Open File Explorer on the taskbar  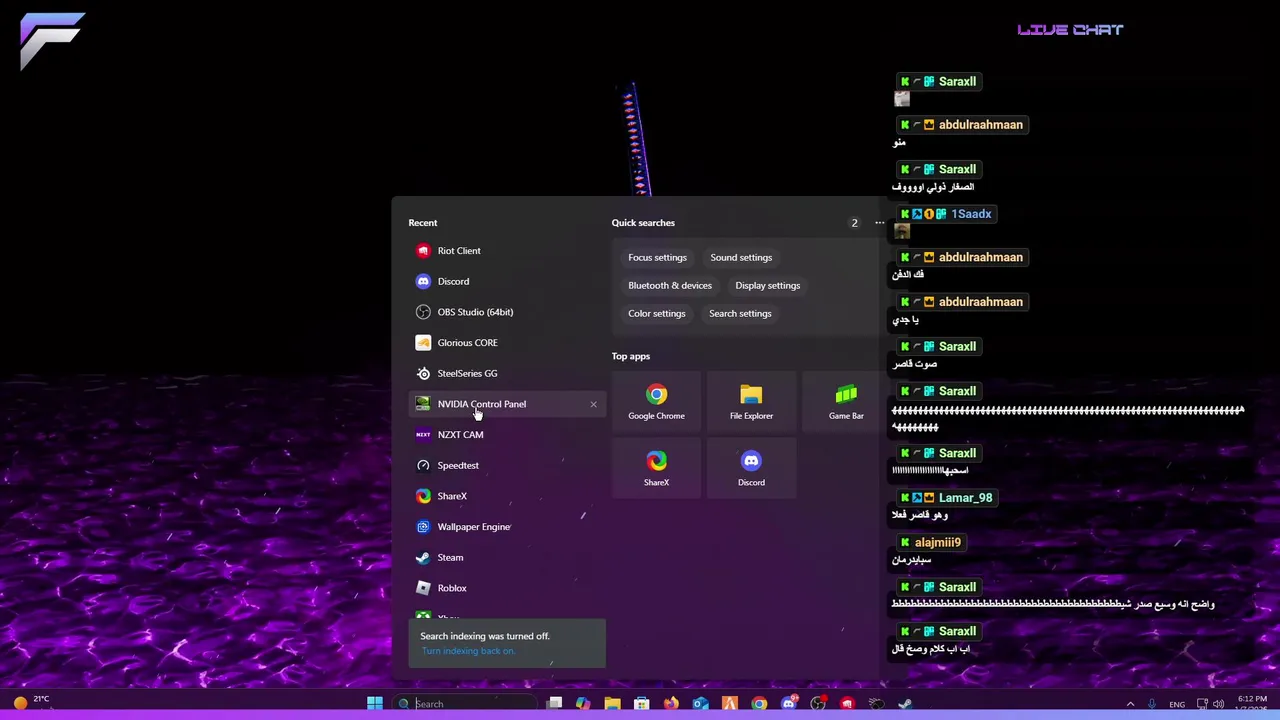(612, 704)
